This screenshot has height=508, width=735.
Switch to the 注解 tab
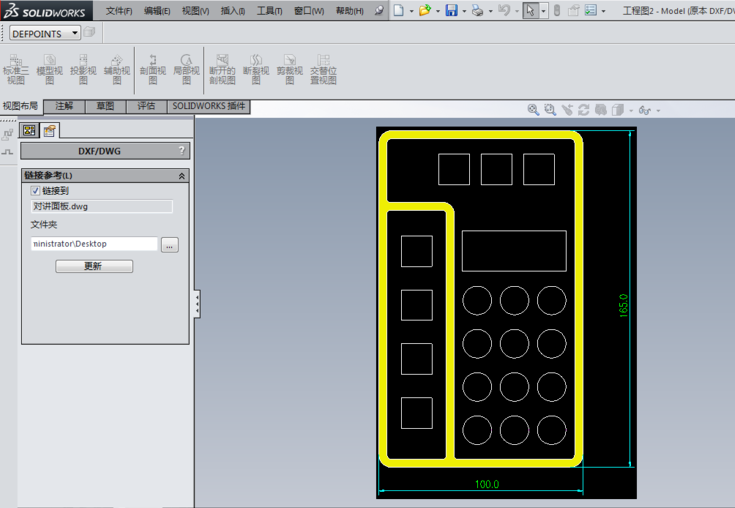click(x=64, y=106)
